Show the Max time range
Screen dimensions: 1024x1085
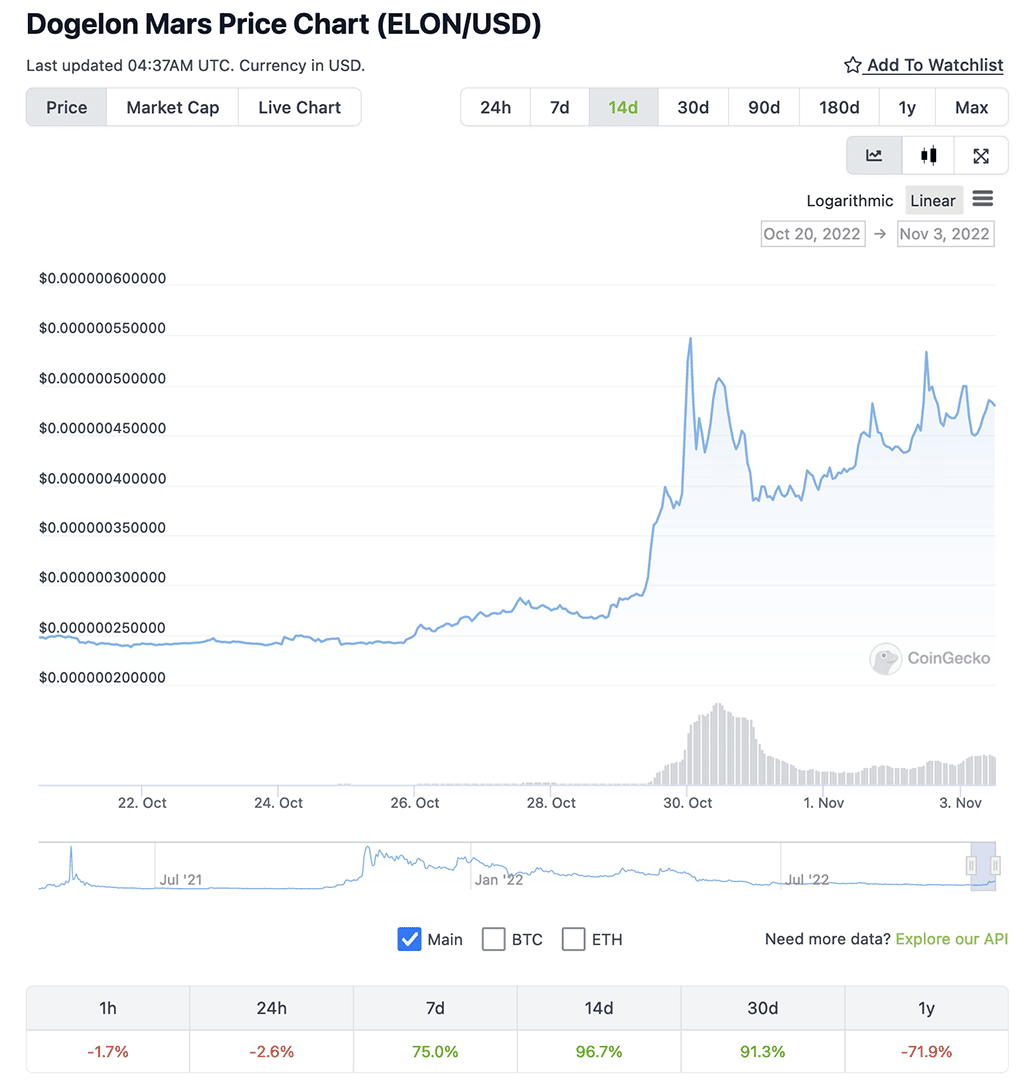tap(971, 107)
